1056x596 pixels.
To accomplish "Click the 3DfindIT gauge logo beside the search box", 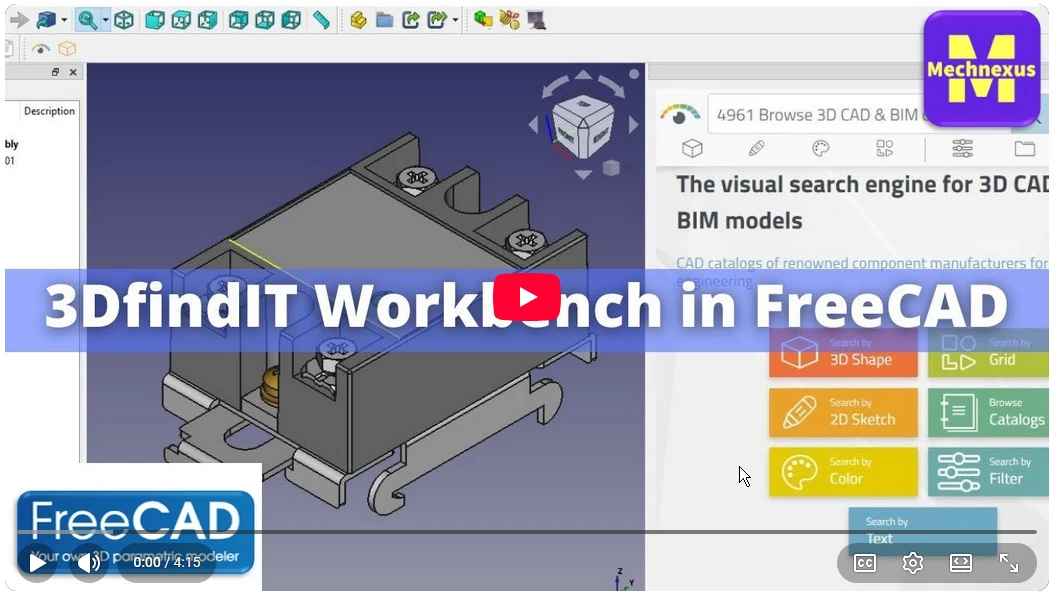I will pos(680,114).
